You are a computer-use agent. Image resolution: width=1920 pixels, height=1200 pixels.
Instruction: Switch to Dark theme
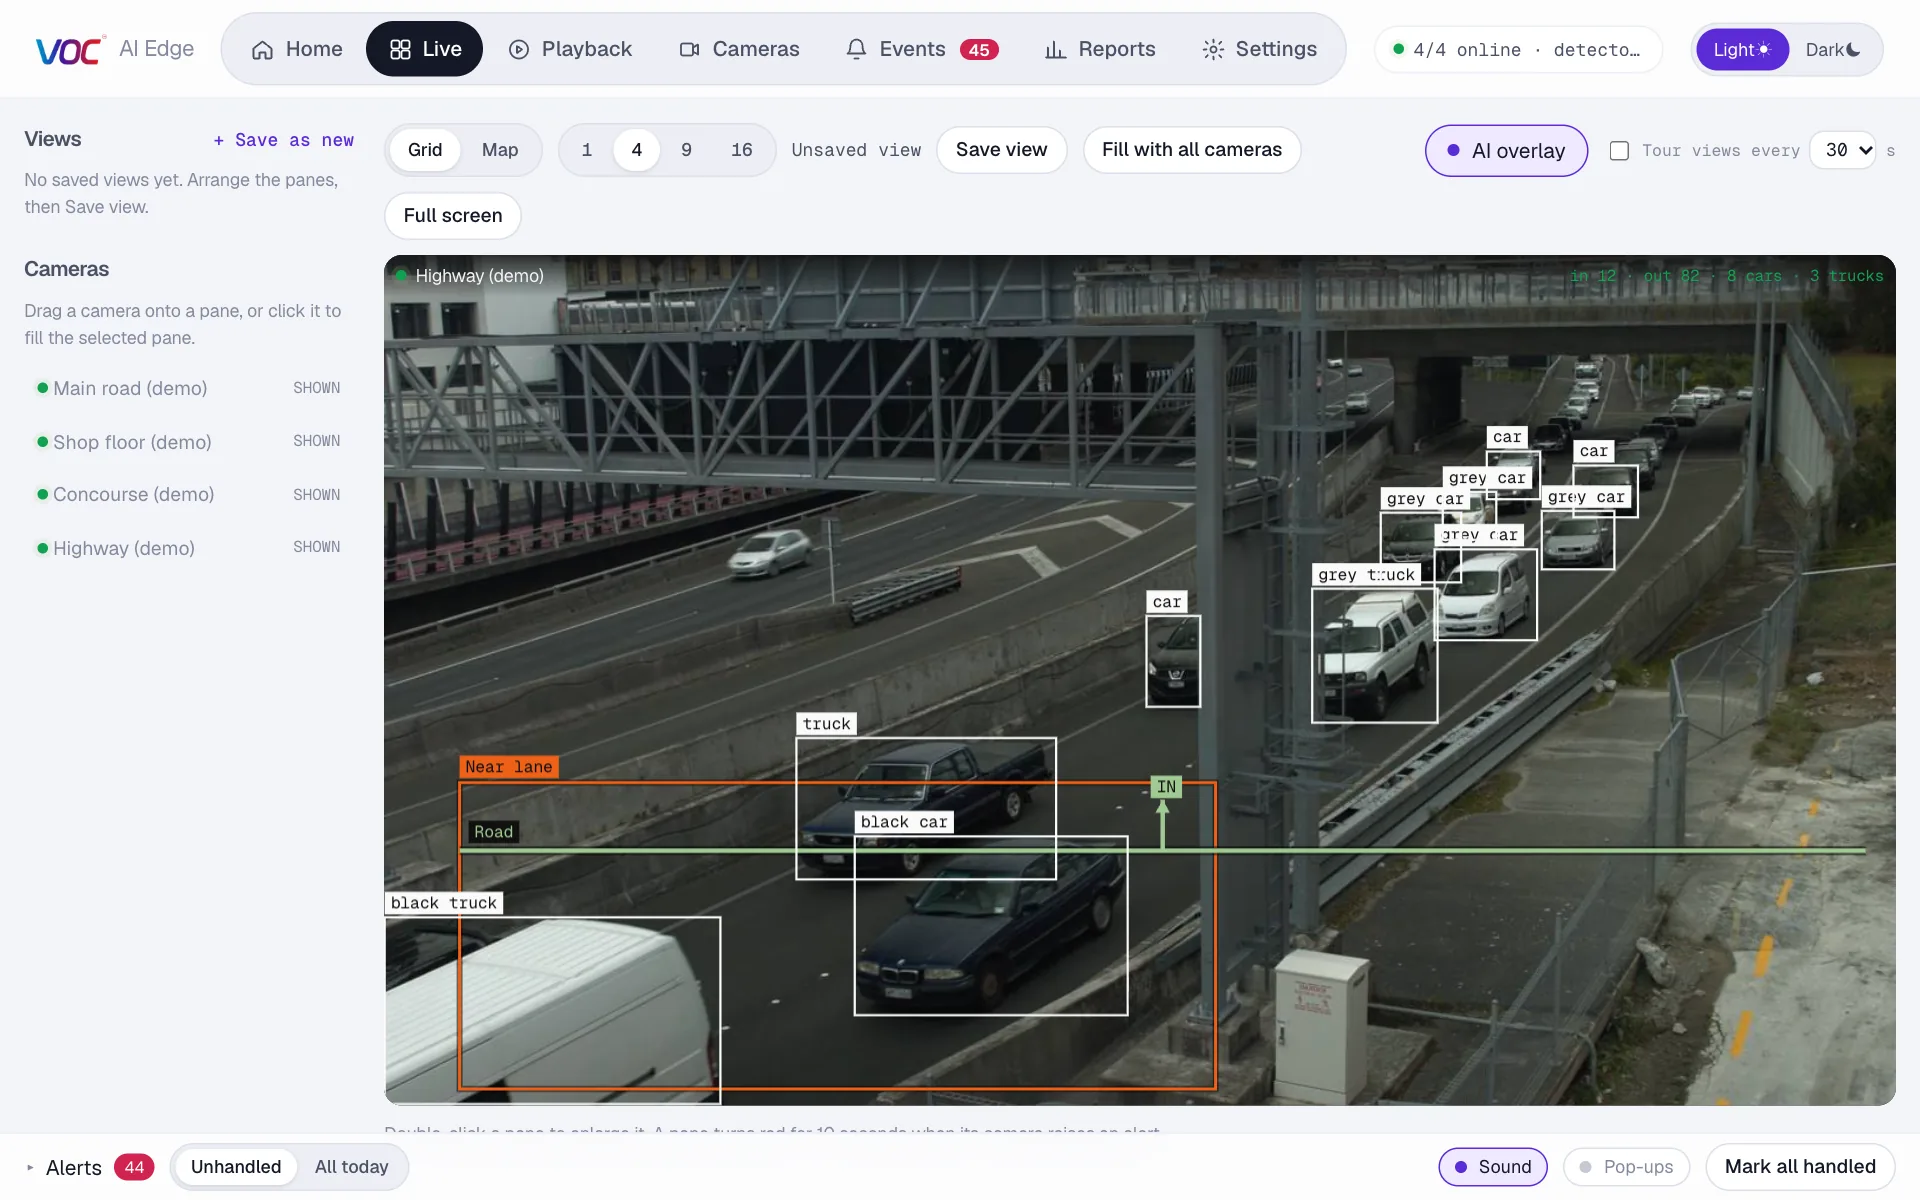tap(1833, 49)
